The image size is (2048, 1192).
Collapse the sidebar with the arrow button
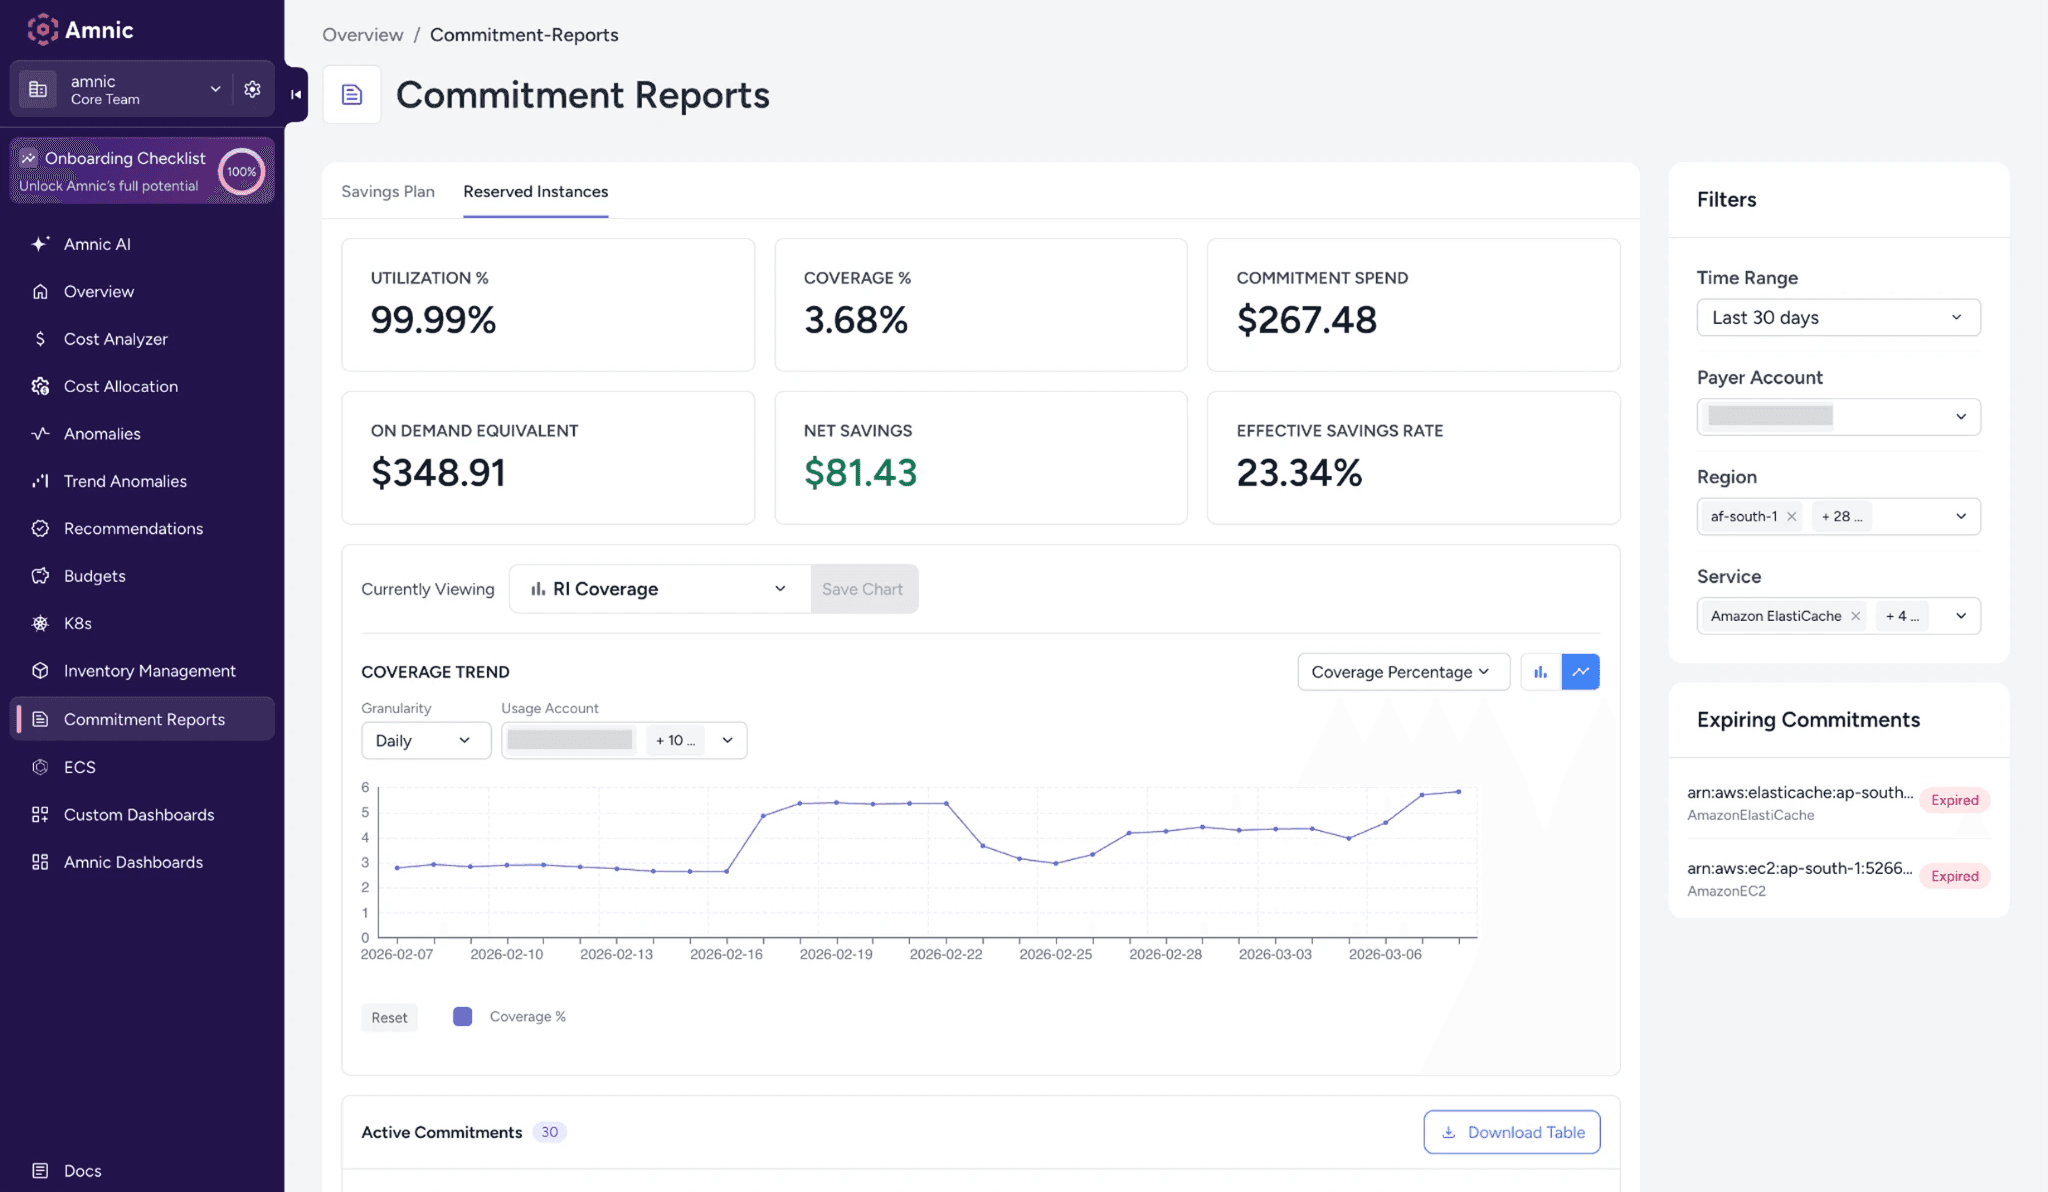(296, 94)
